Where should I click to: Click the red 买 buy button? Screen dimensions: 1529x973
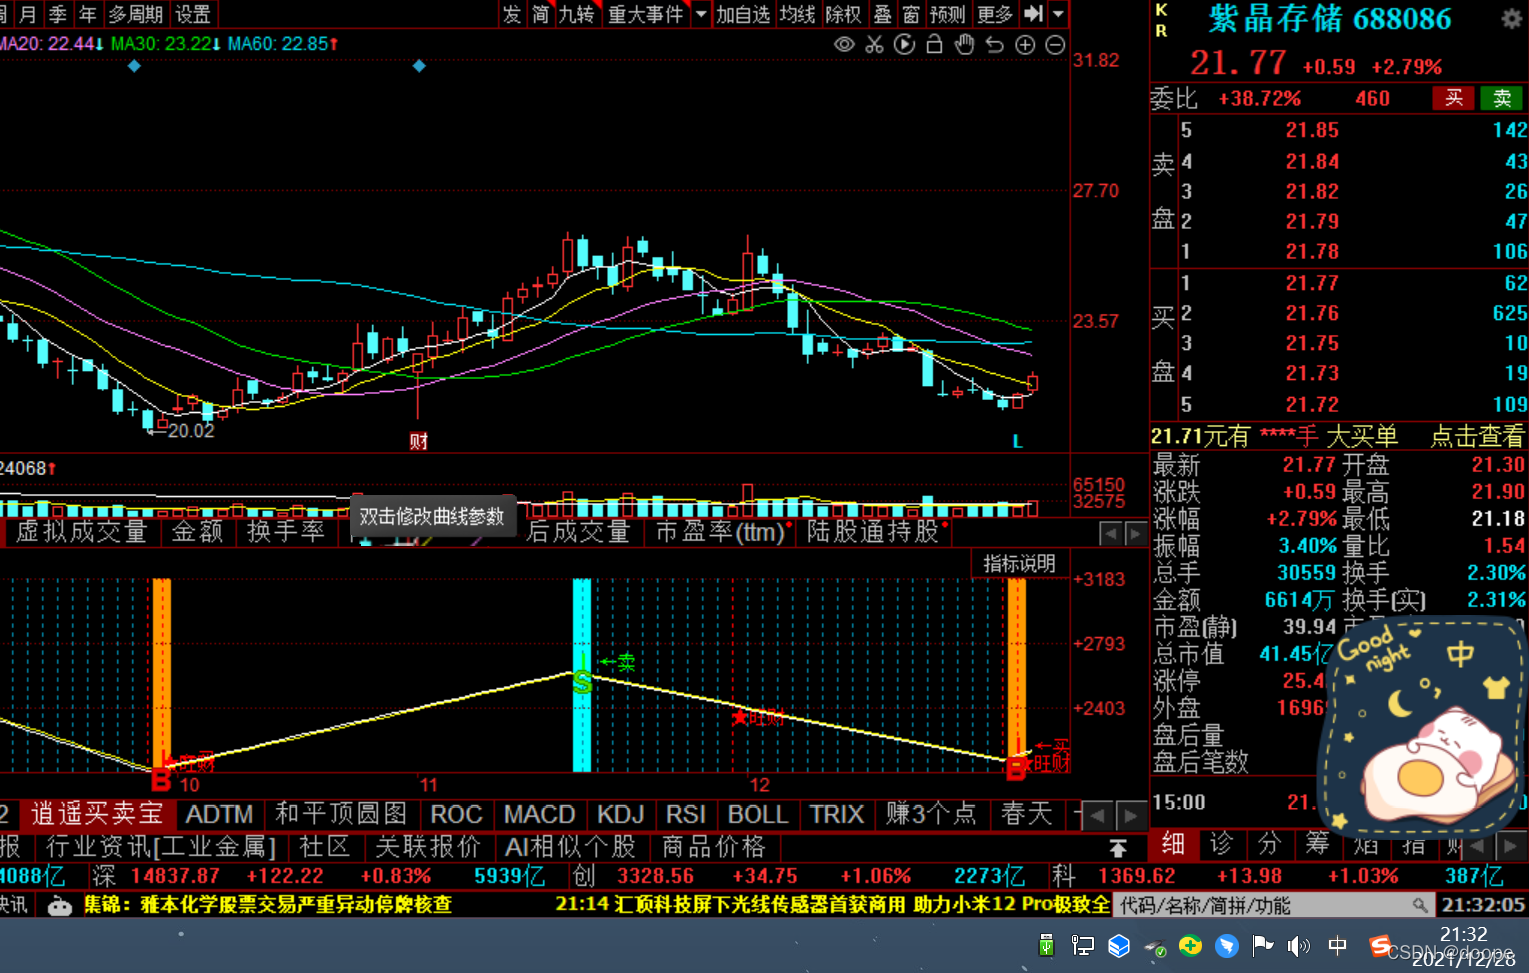[x=1454, y=98]
